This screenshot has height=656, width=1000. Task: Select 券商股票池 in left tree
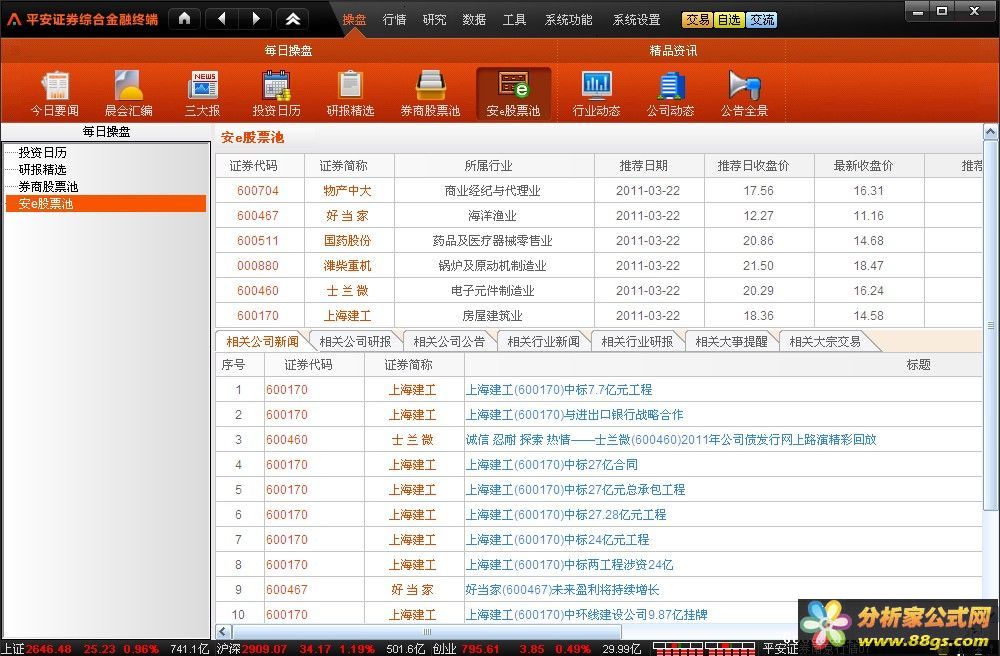click(48, 187)
